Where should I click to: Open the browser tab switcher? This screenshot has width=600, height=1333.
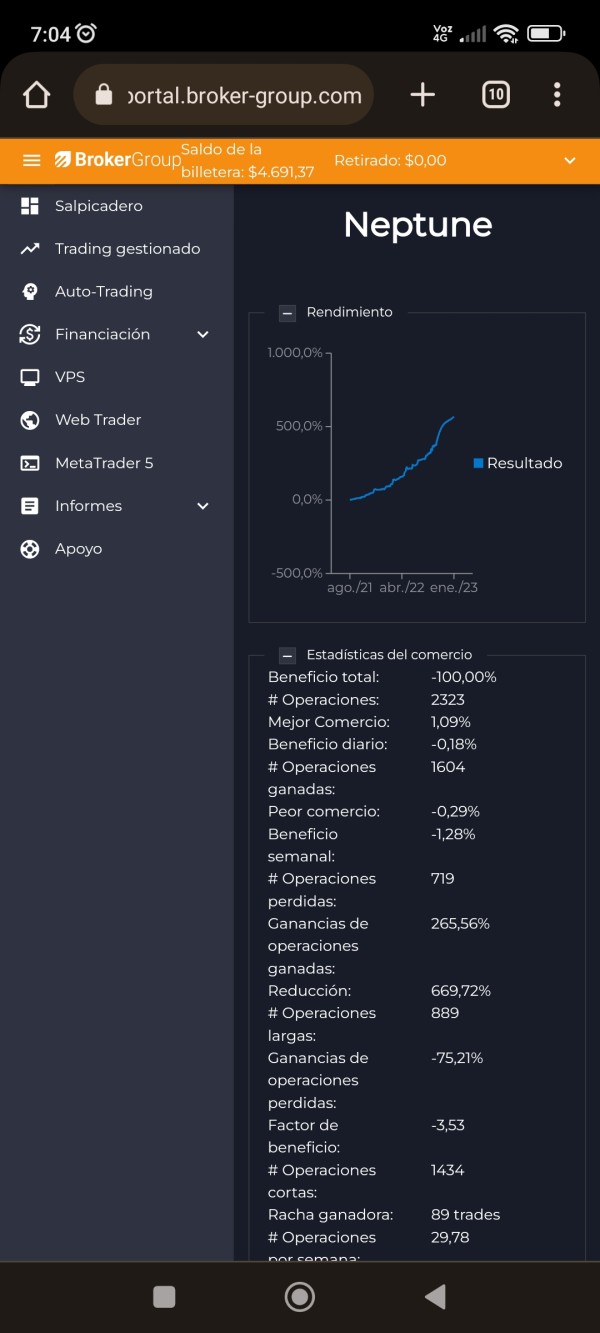(495, 95)
